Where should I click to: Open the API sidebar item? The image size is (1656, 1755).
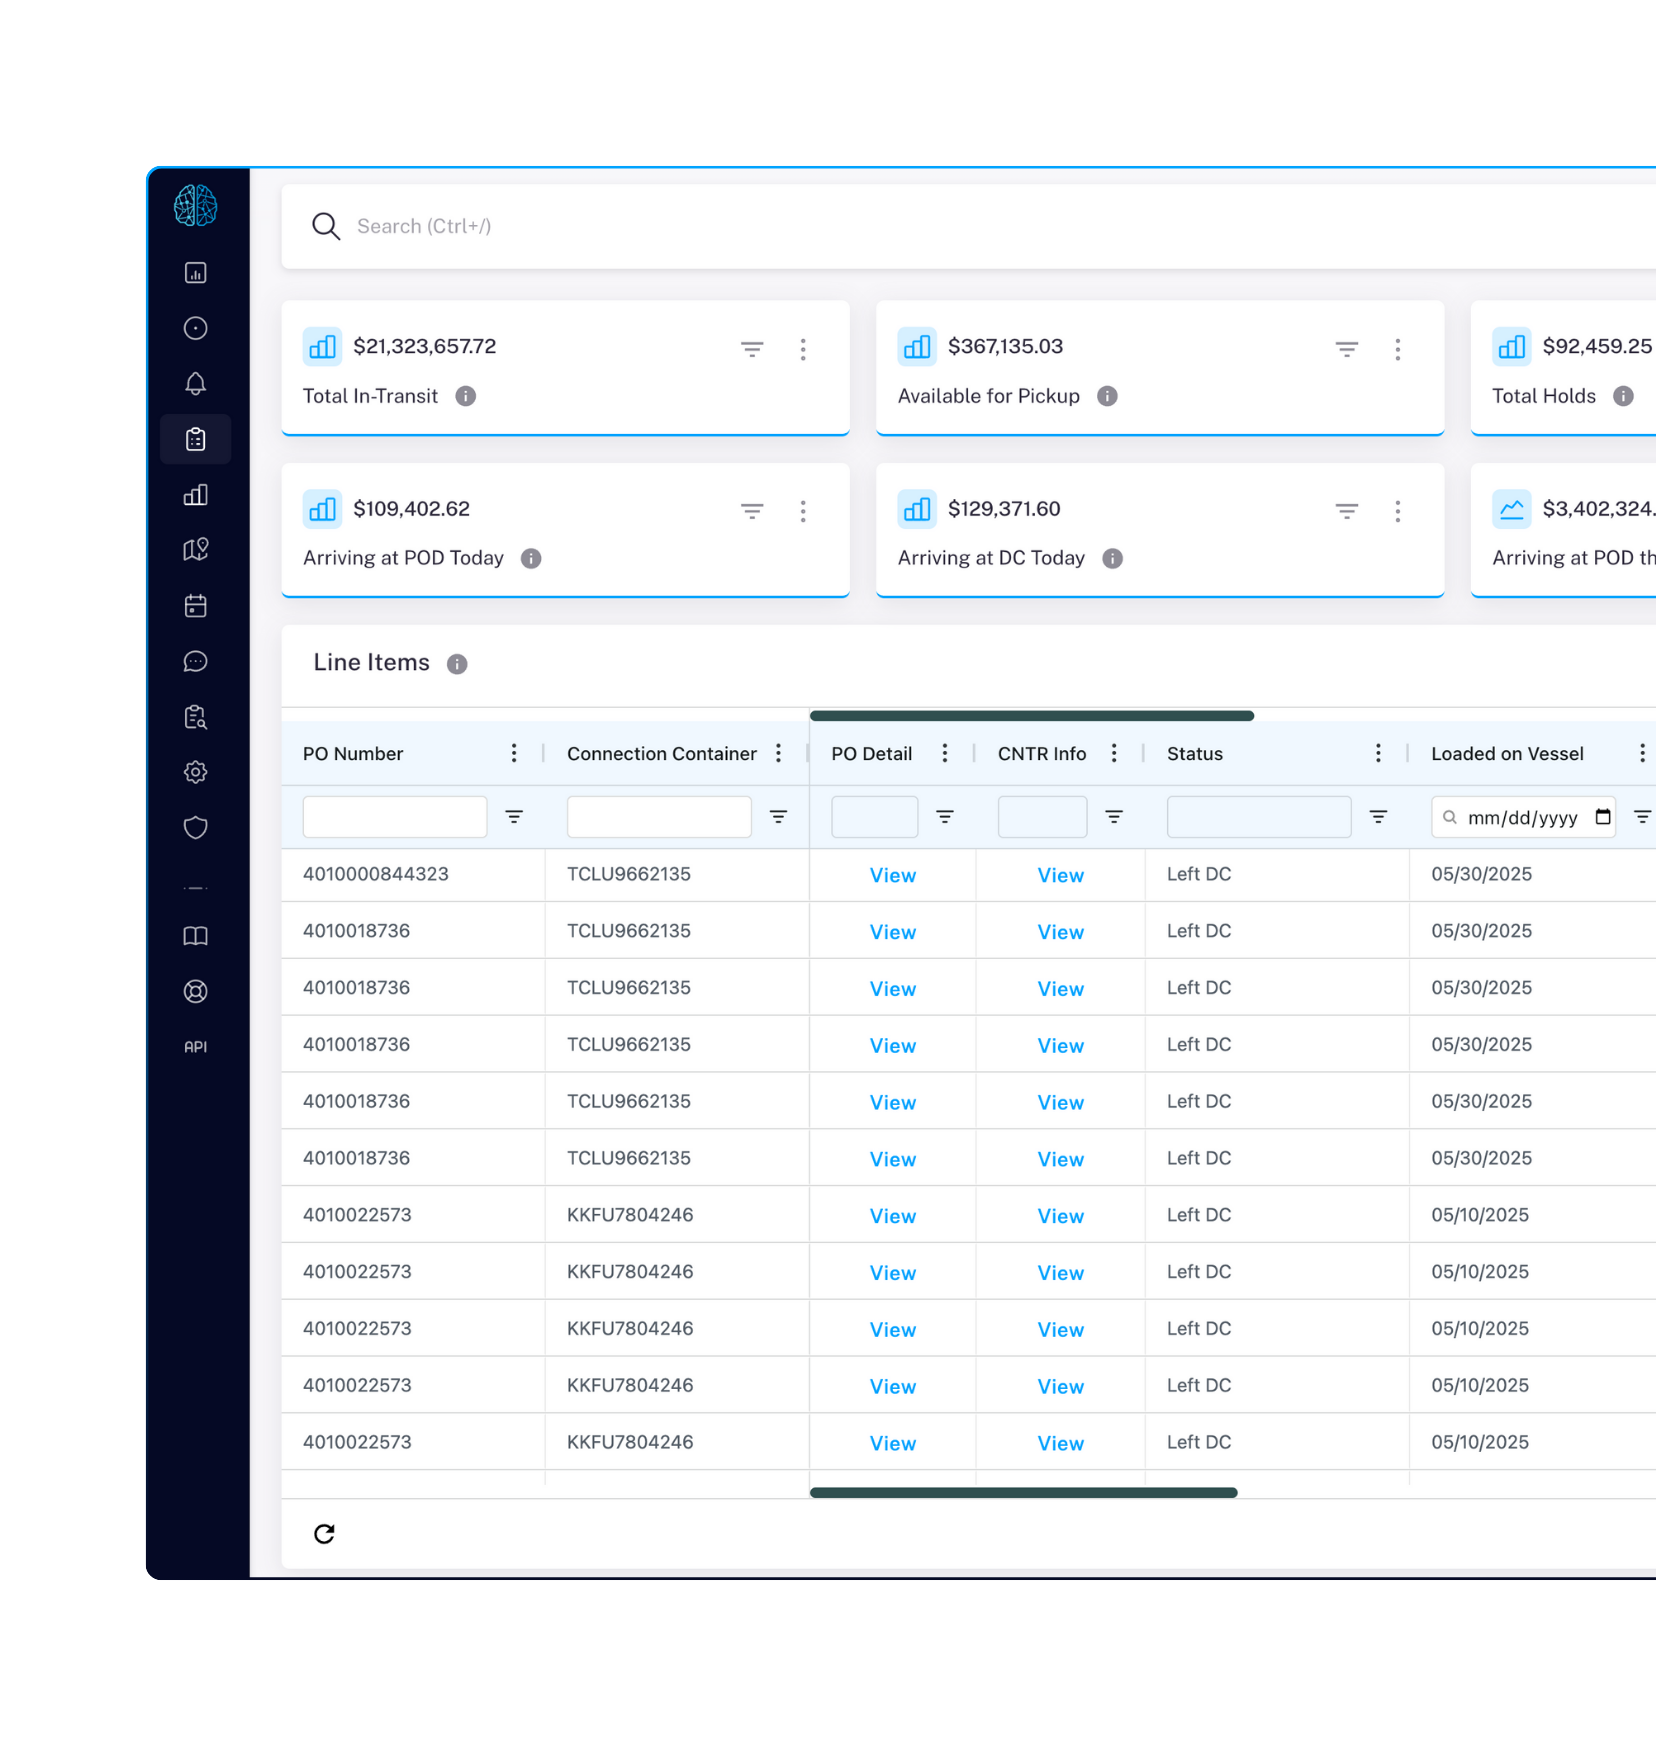(x=196, y=1047)
